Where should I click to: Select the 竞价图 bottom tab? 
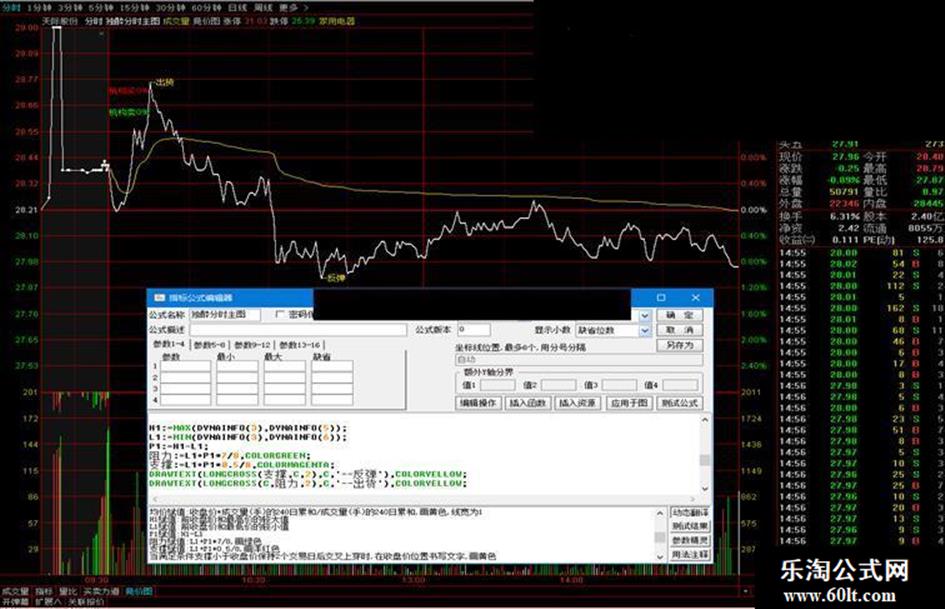point(139,592)
